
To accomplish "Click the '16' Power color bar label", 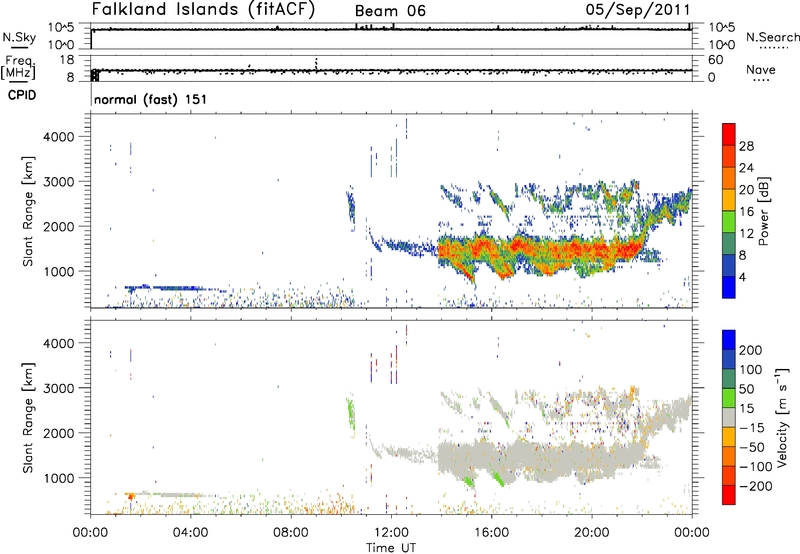I will tap(746, 212).
